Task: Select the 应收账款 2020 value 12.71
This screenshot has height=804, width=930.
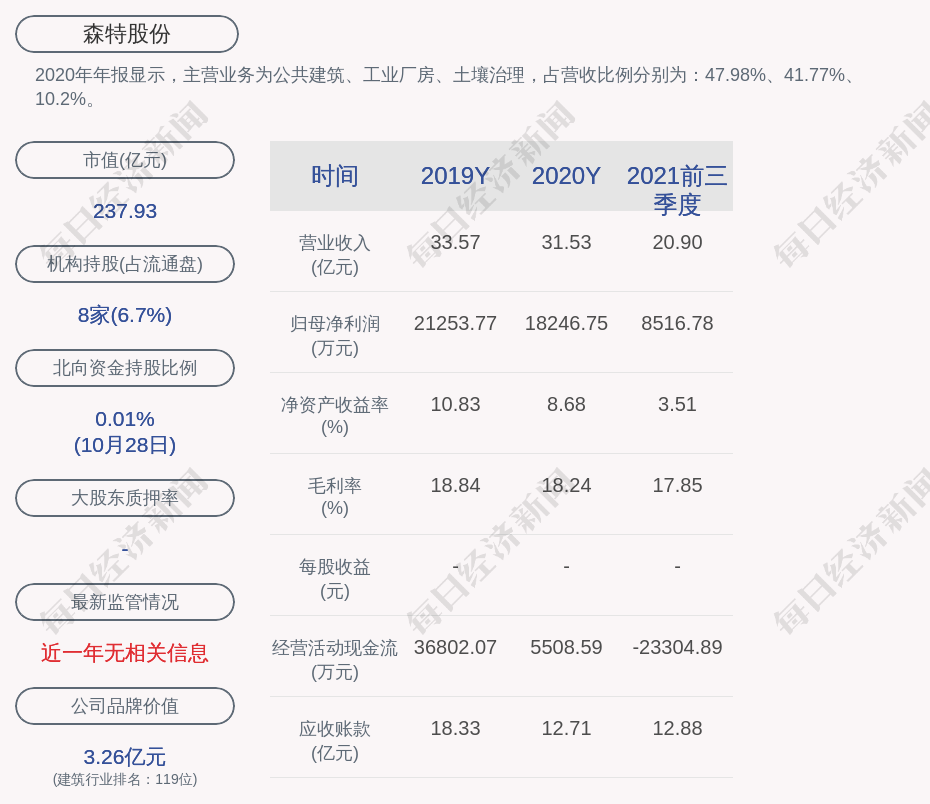Action: [x=566, y=728]
